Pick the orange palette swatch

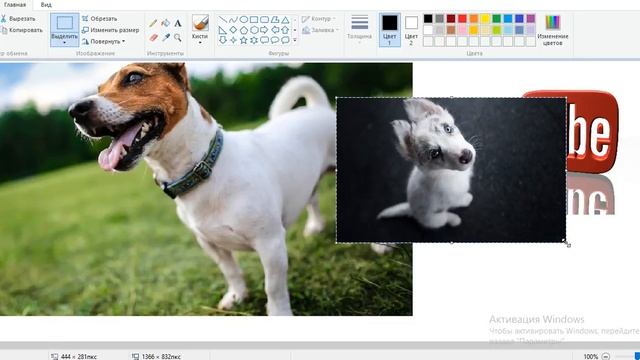coord(473,18)
